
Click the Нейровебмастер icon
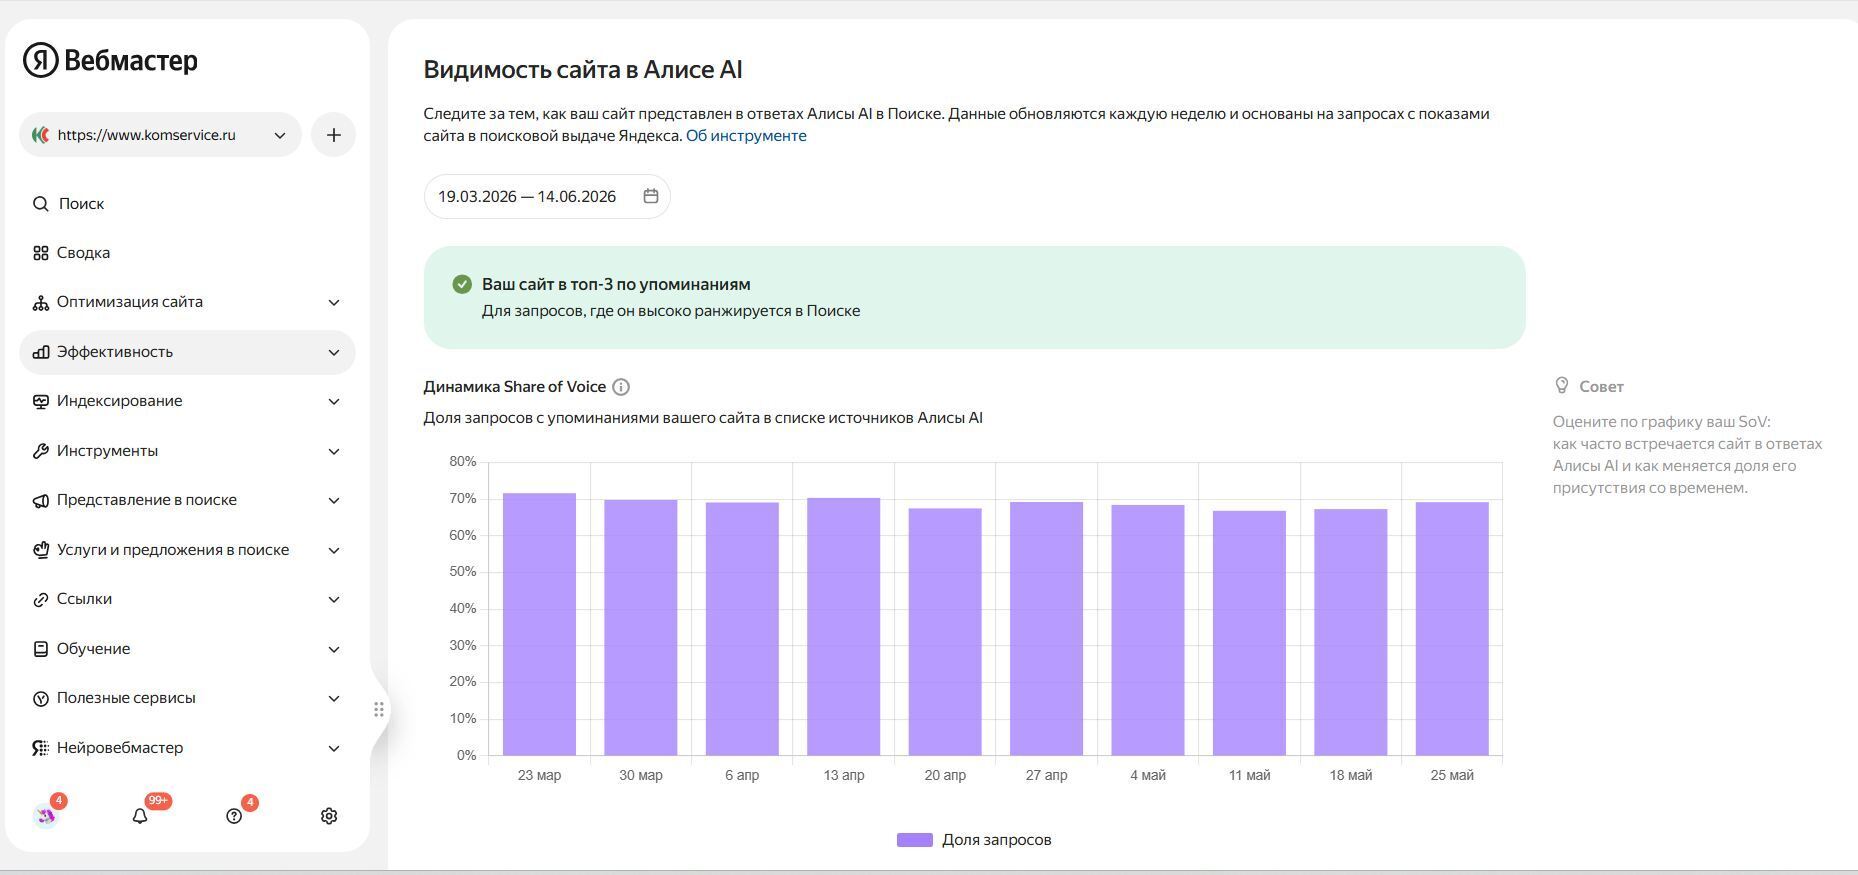[x=40, y=748]
